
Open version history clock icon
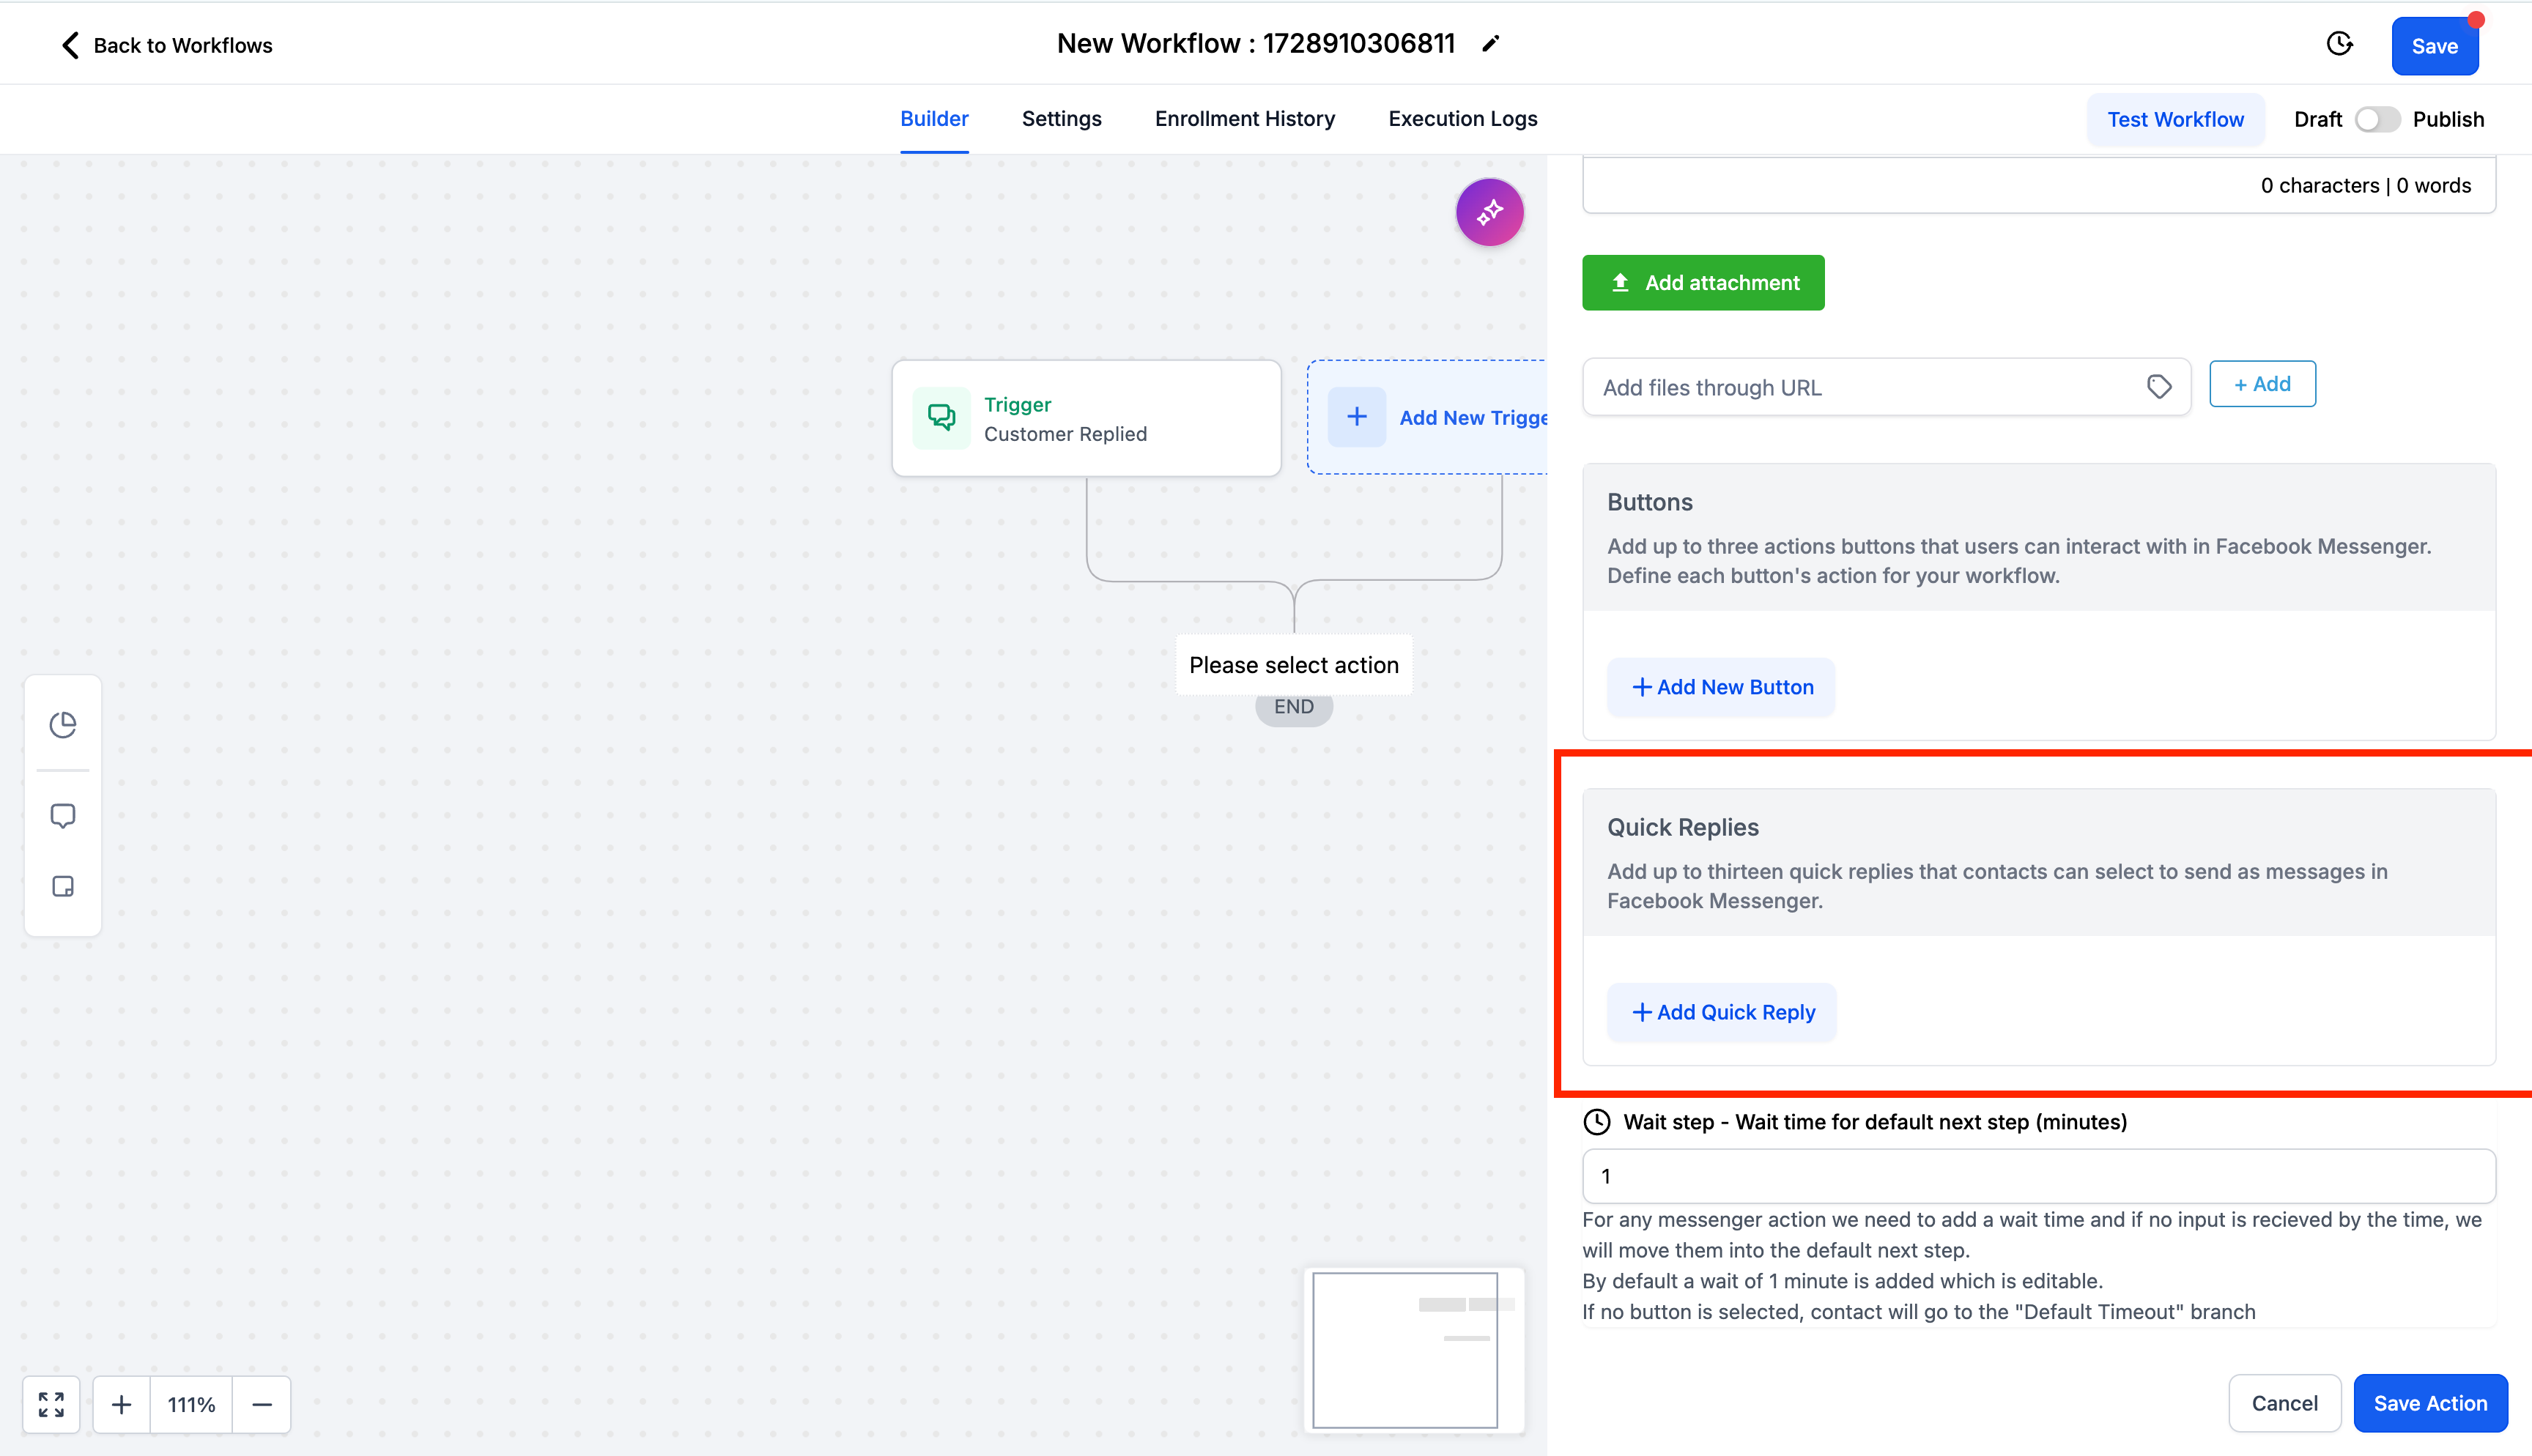pyautogui.click(x=2339, y=44)
